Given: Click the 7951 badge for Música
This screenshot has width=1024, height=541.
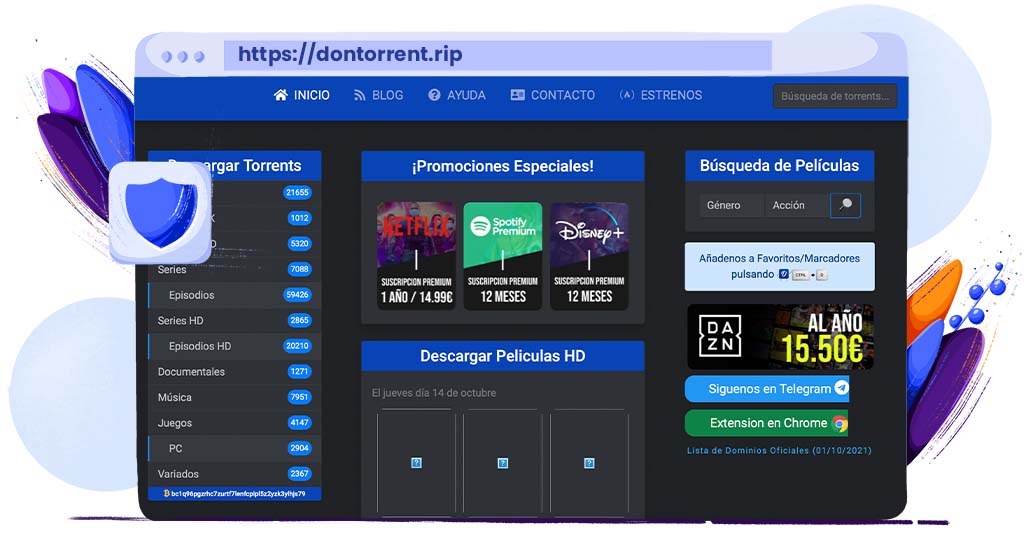Looking at the screenshot, I should pos(299,397).
